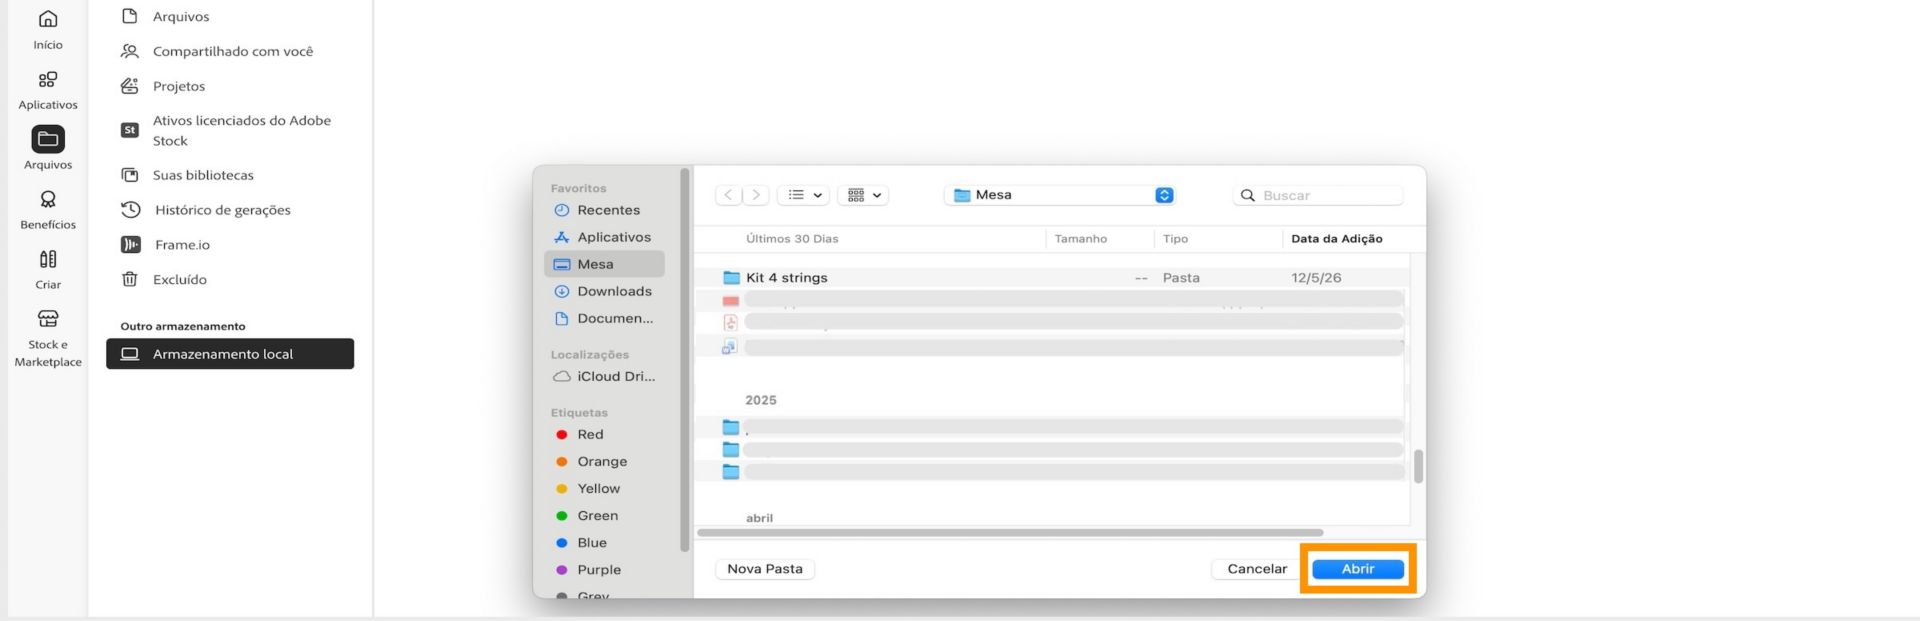Click dialog sidebar scrollbar

tap(684, 360)
